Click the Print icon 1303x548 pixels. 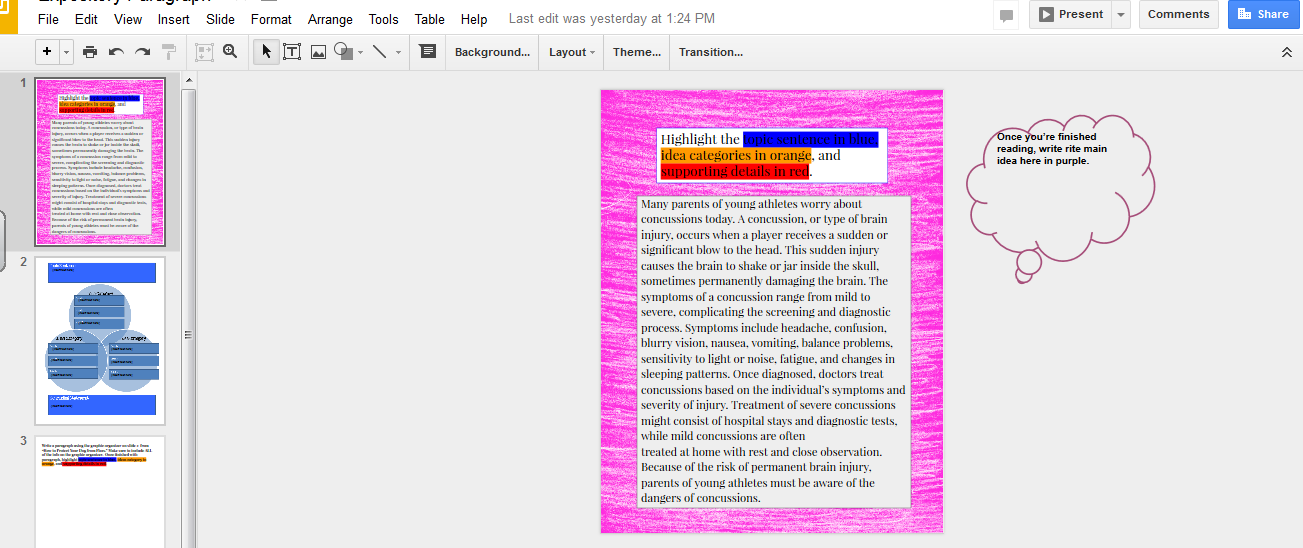click(90, 52)
